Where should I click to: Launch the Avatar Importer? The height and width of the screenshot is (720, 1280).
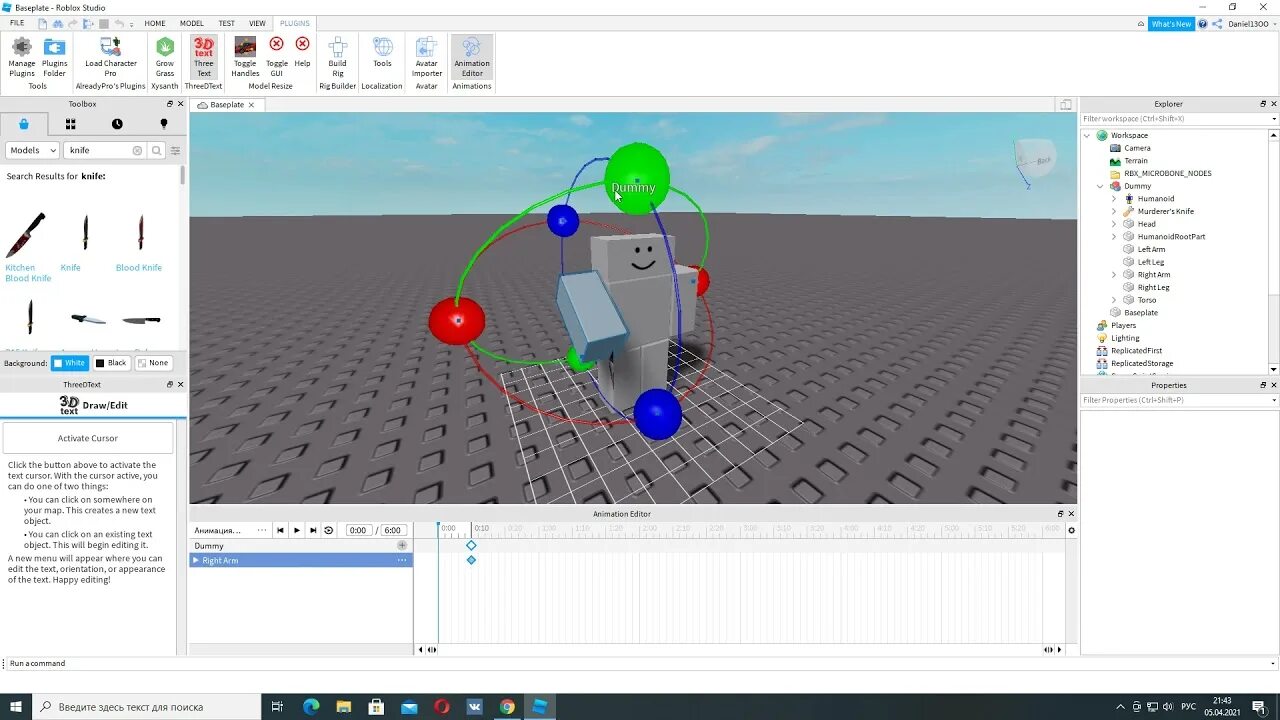pos(427,57)
